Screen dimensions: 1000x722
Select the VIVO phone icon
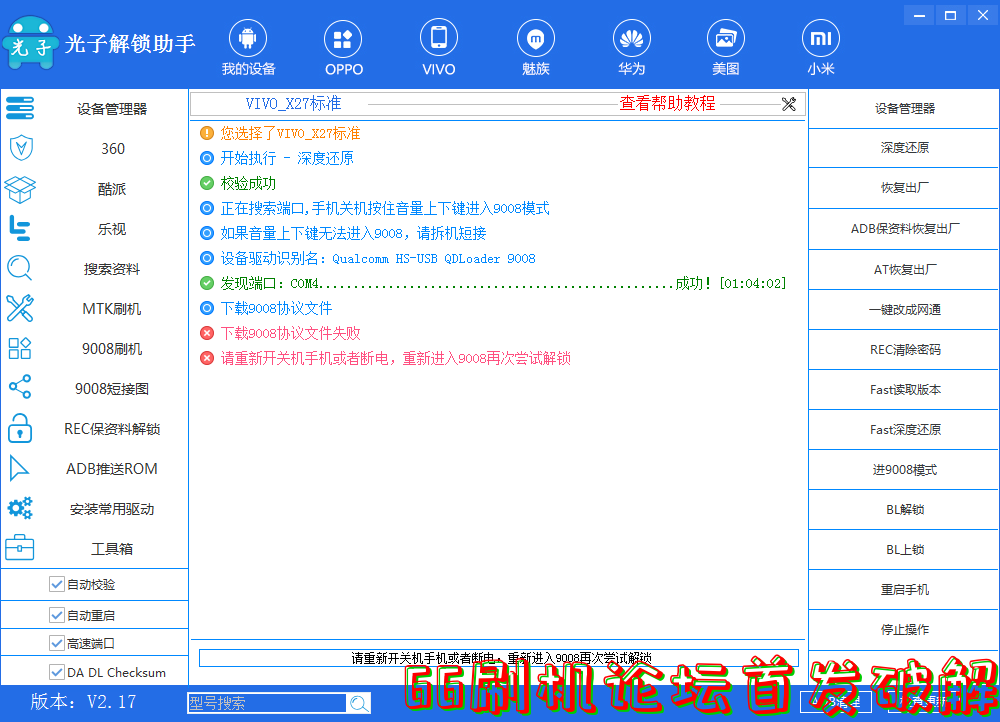[439, 38]
